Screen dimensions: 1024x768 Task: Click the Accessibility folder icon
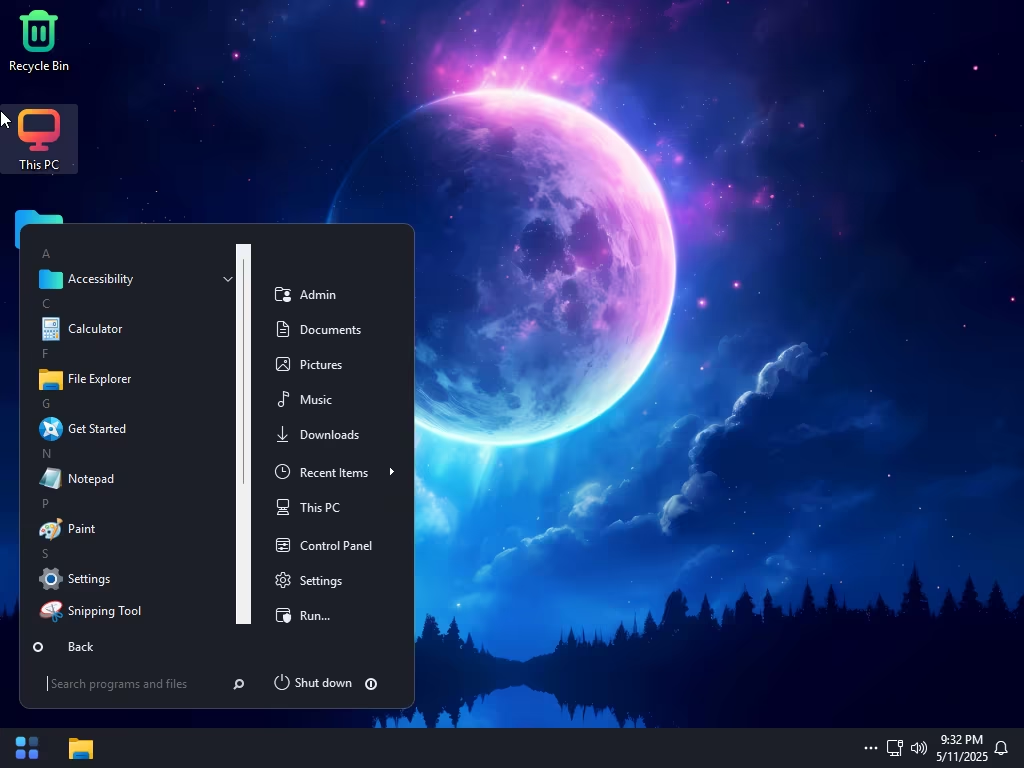pyautogui.click(x=50, y=279)
